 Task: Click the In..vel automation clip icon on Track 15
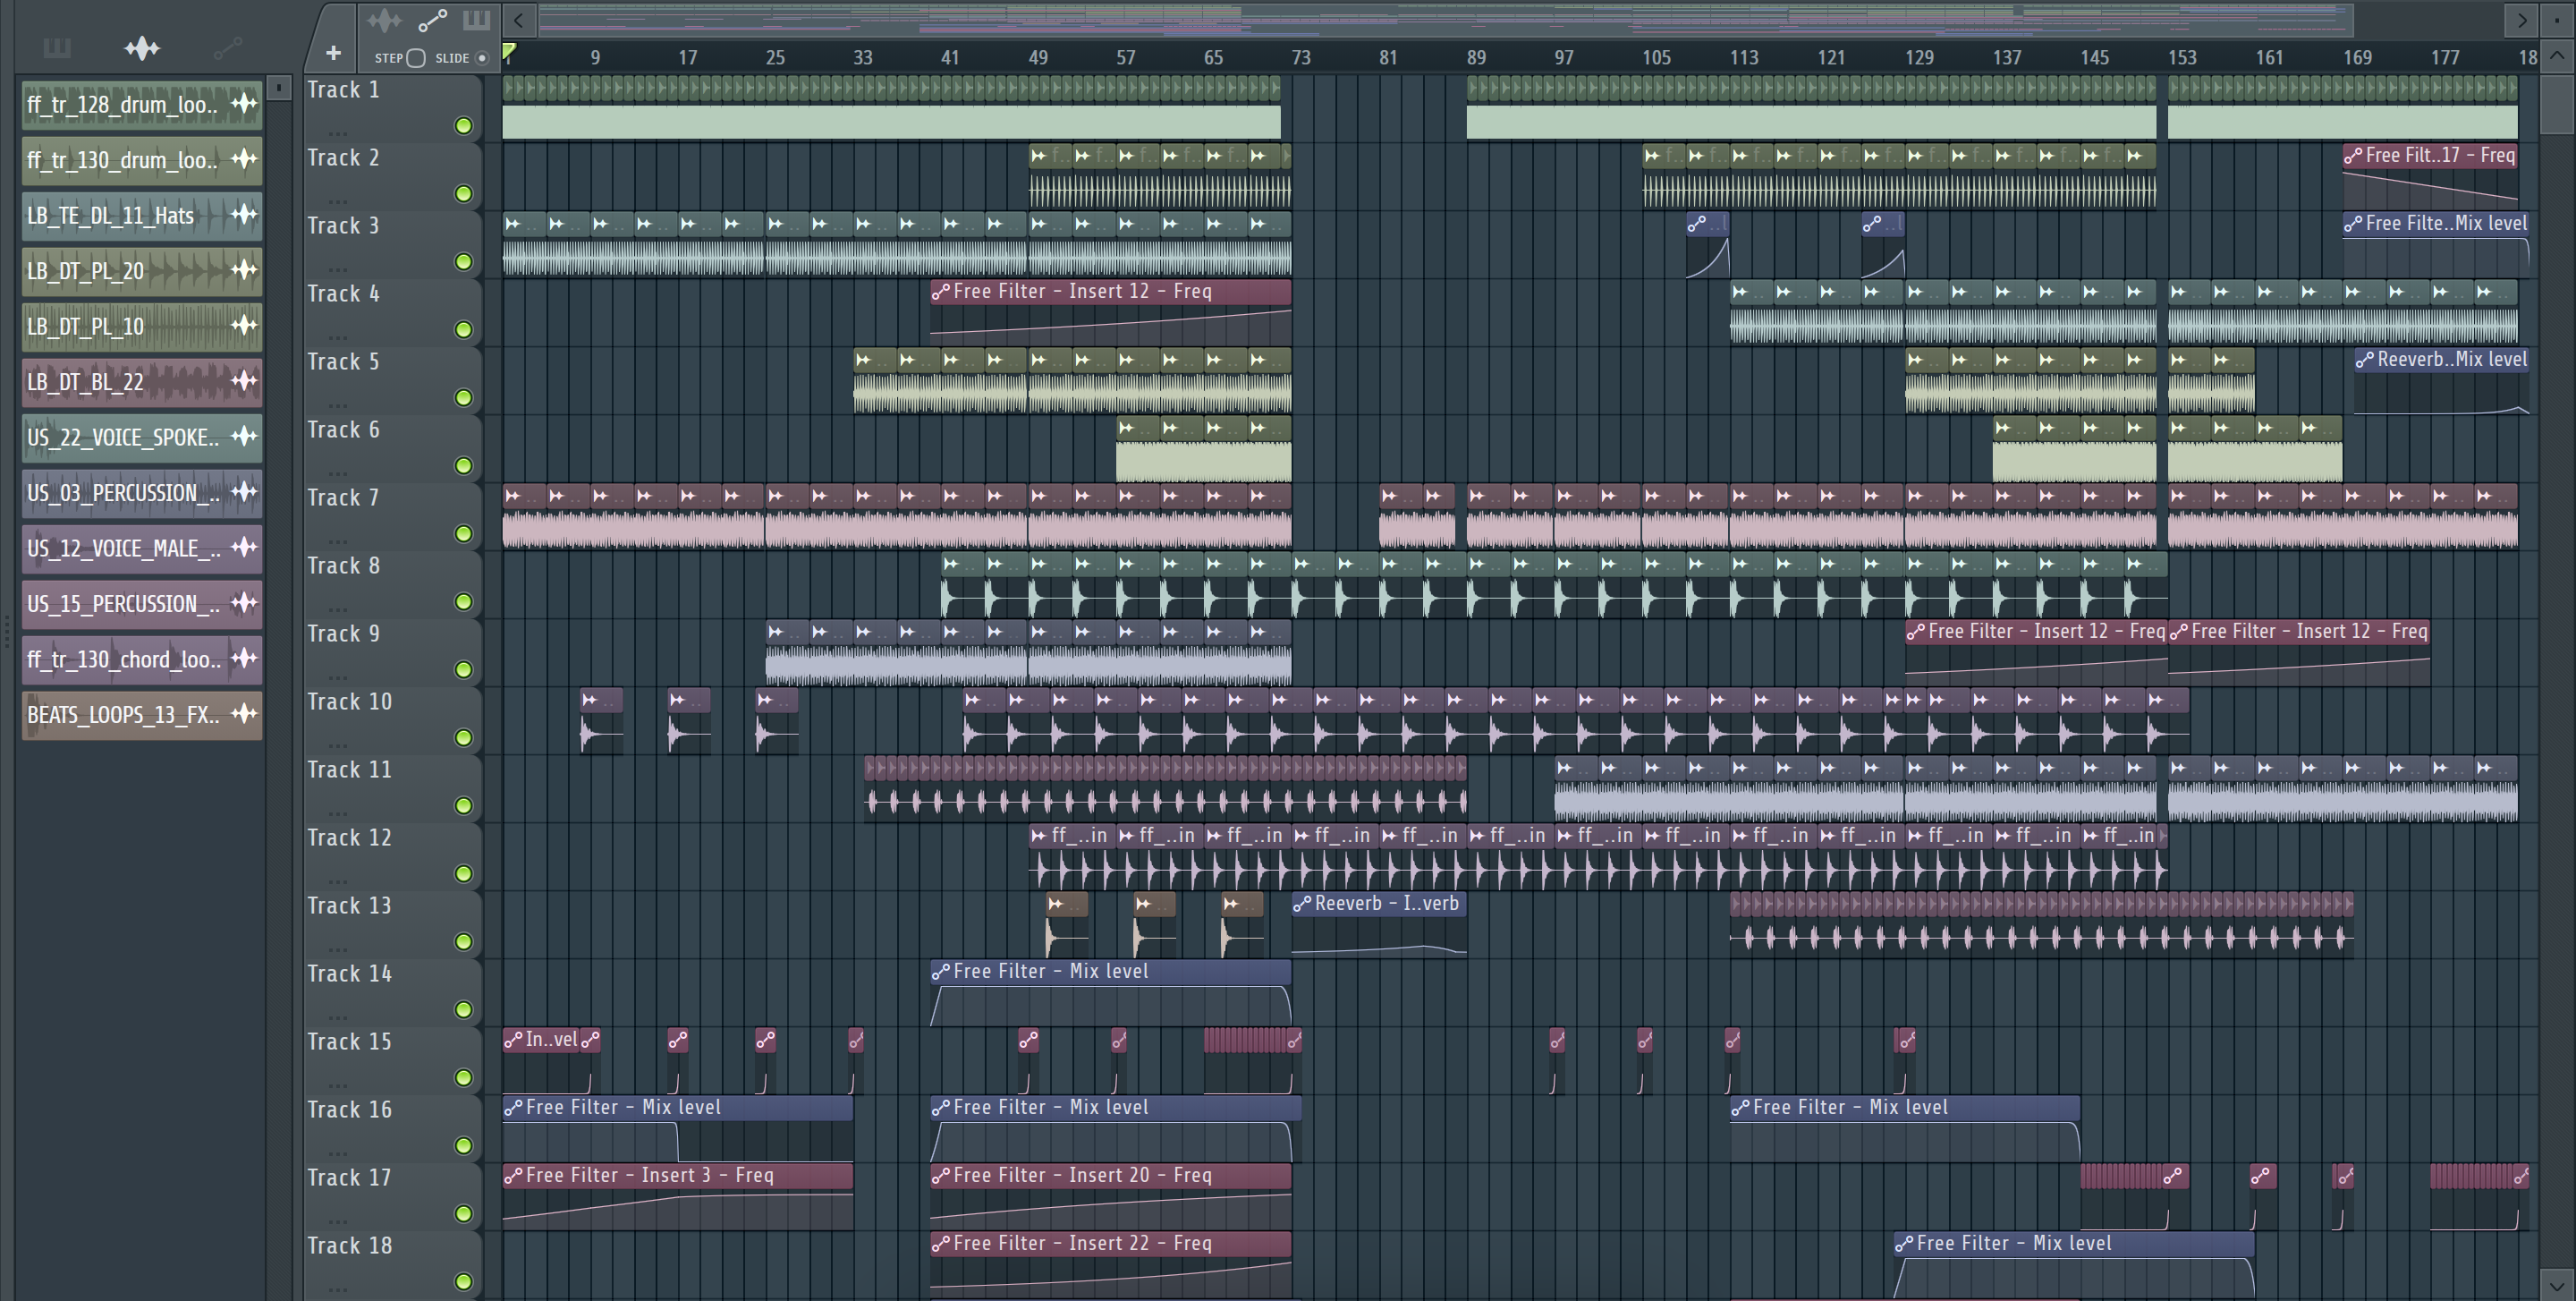(513, 1040)
